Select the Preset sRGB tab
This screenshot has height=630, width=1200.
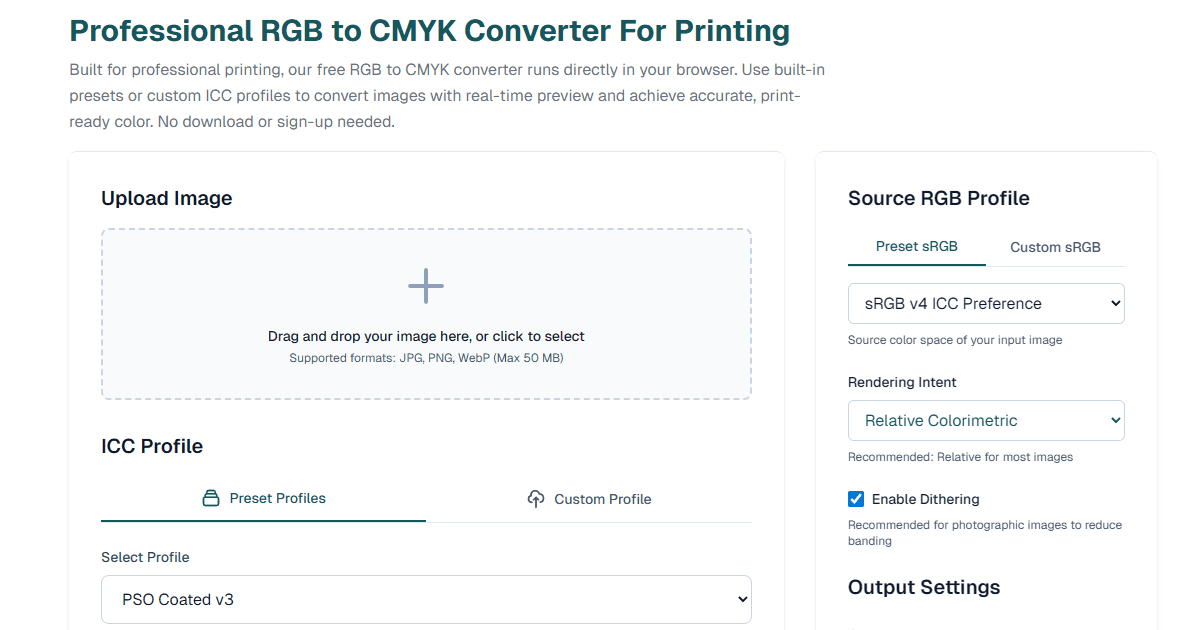pyautogui.click(x=916, y=246)
